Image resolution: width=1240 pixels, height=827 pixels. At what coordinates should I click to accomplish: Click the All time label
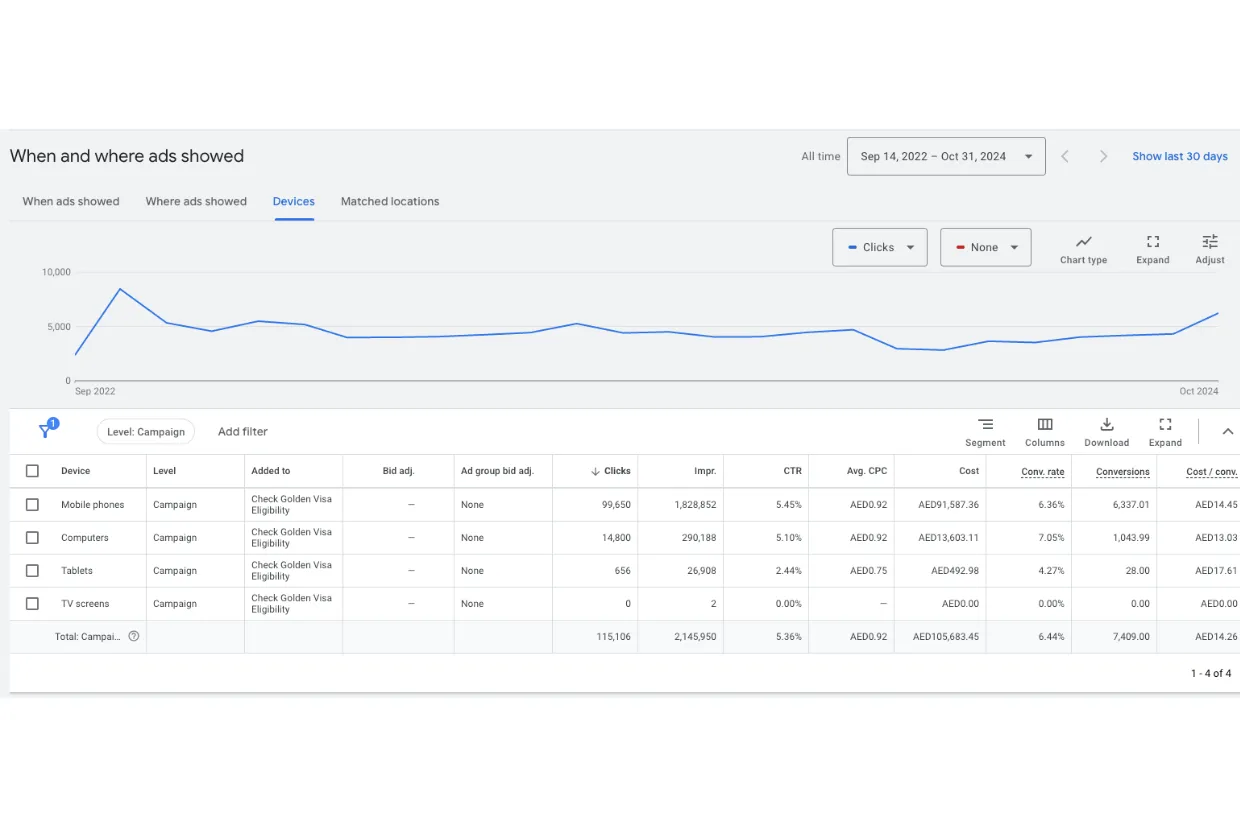[x=820, y=156]
